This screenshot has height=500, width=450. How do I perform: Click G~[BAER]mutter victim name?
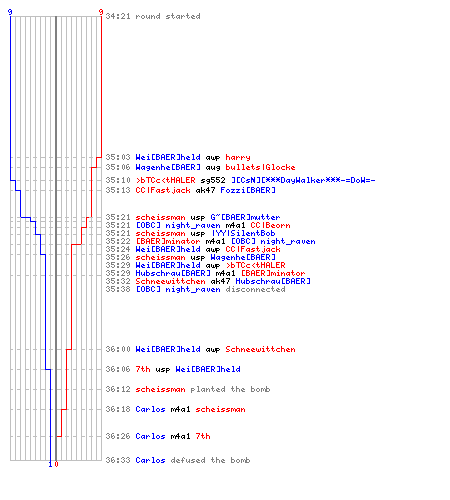[x=245, y=217]
